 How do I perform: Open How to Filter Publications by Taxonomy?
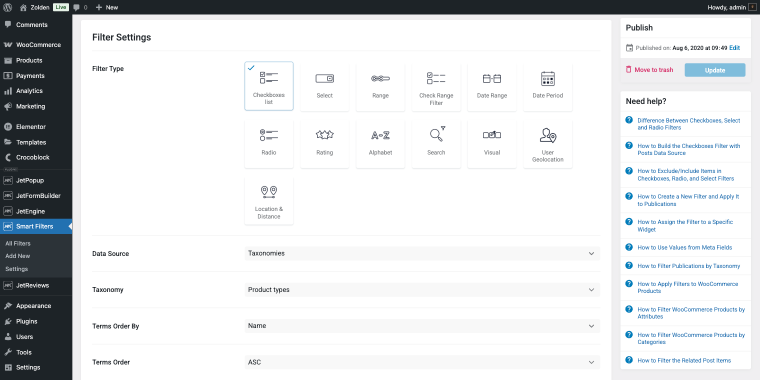(688, 266)
